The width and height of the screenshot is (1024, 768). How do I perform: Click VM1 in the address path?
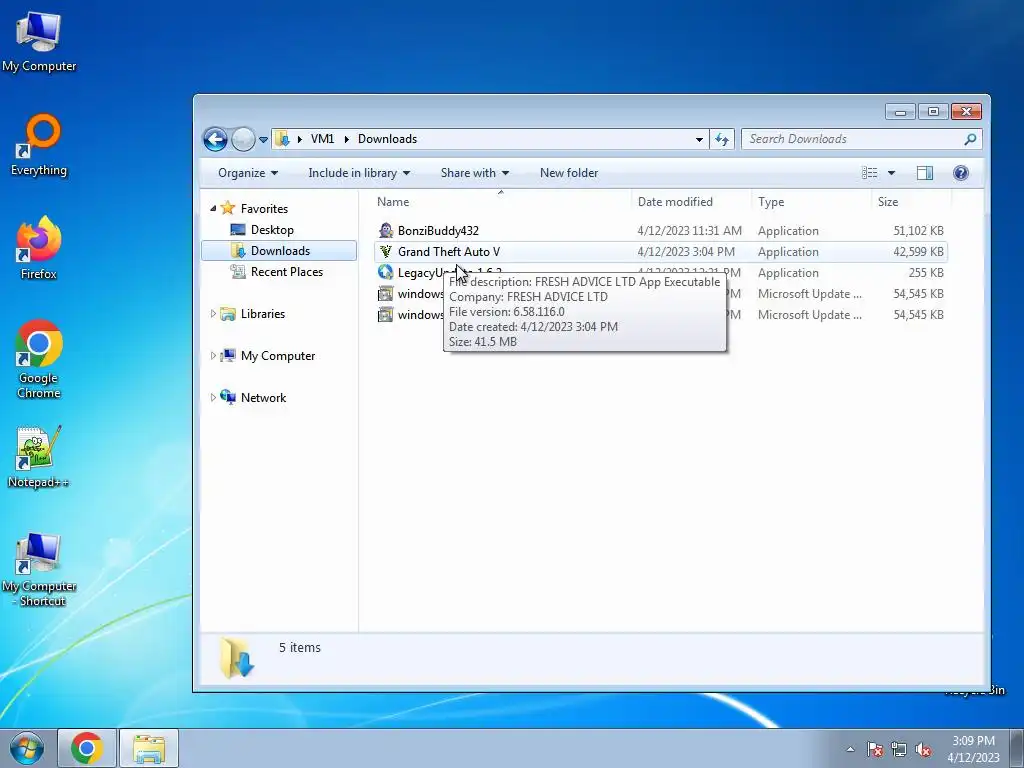(x=322, y=138)
